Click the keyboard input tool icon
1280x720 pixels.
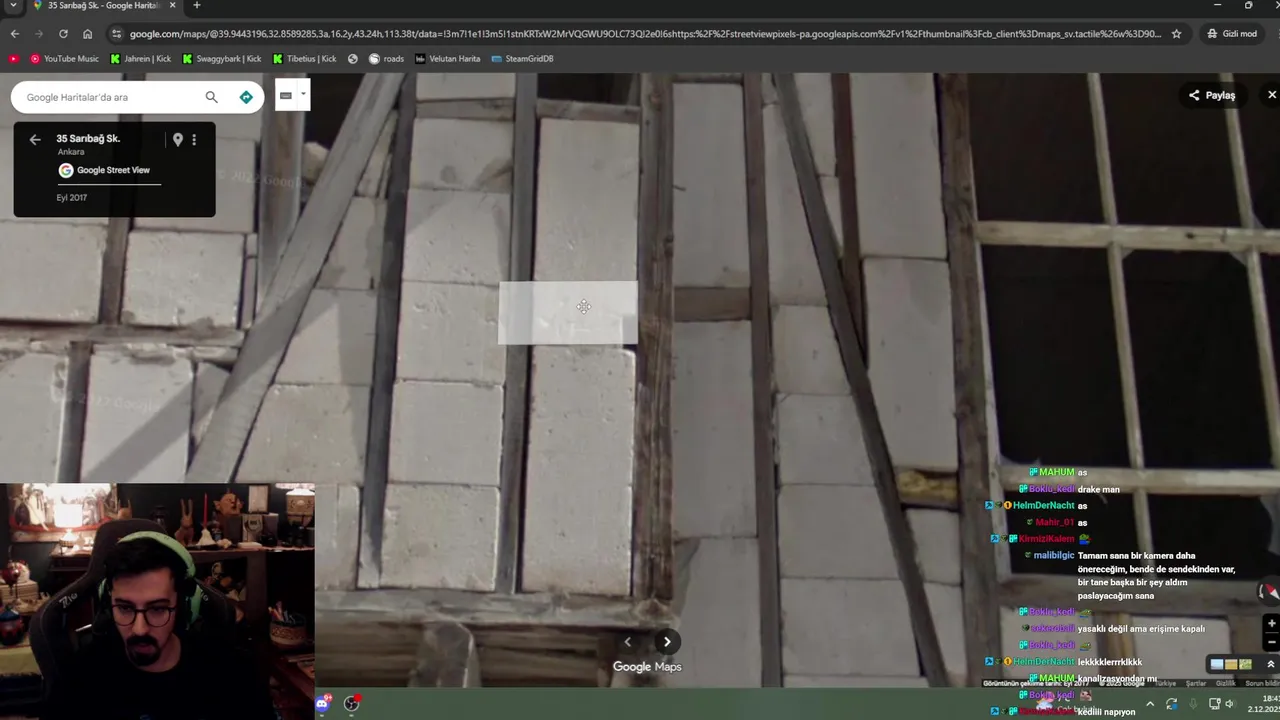point(286,95)
